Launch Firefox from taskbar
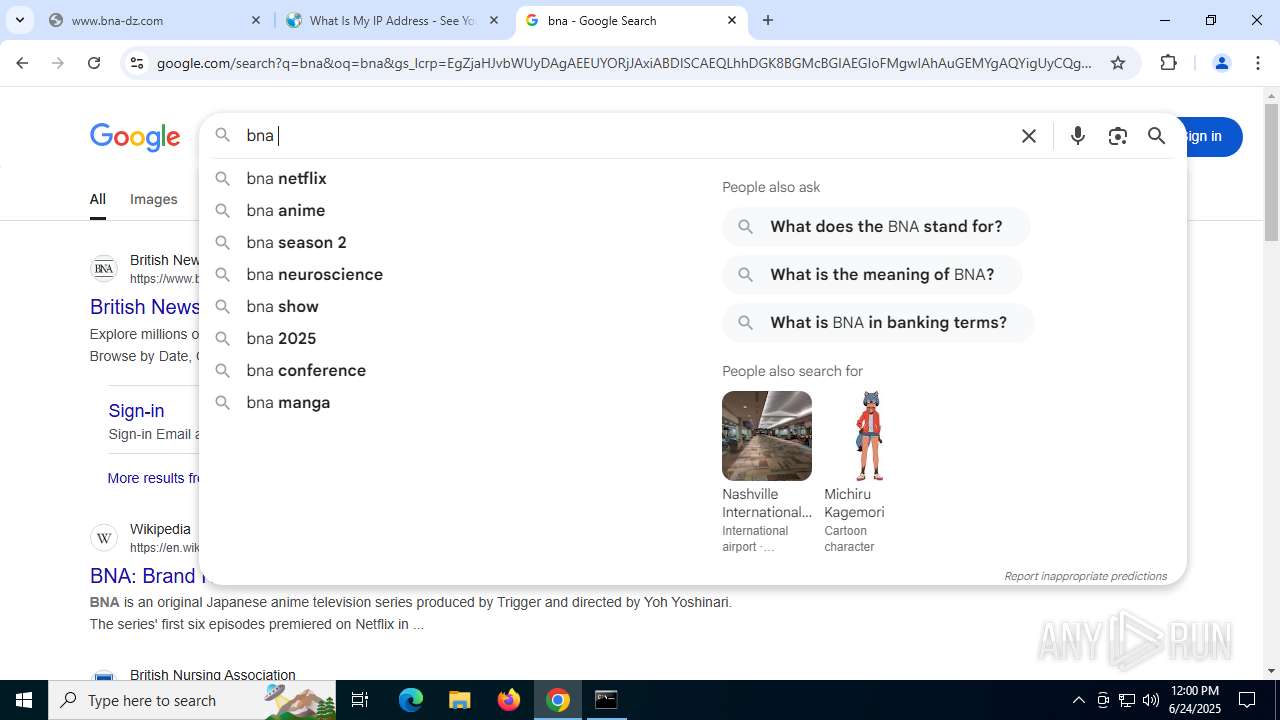The width and height of the screenshot is (1280, 720). (509, 700)
